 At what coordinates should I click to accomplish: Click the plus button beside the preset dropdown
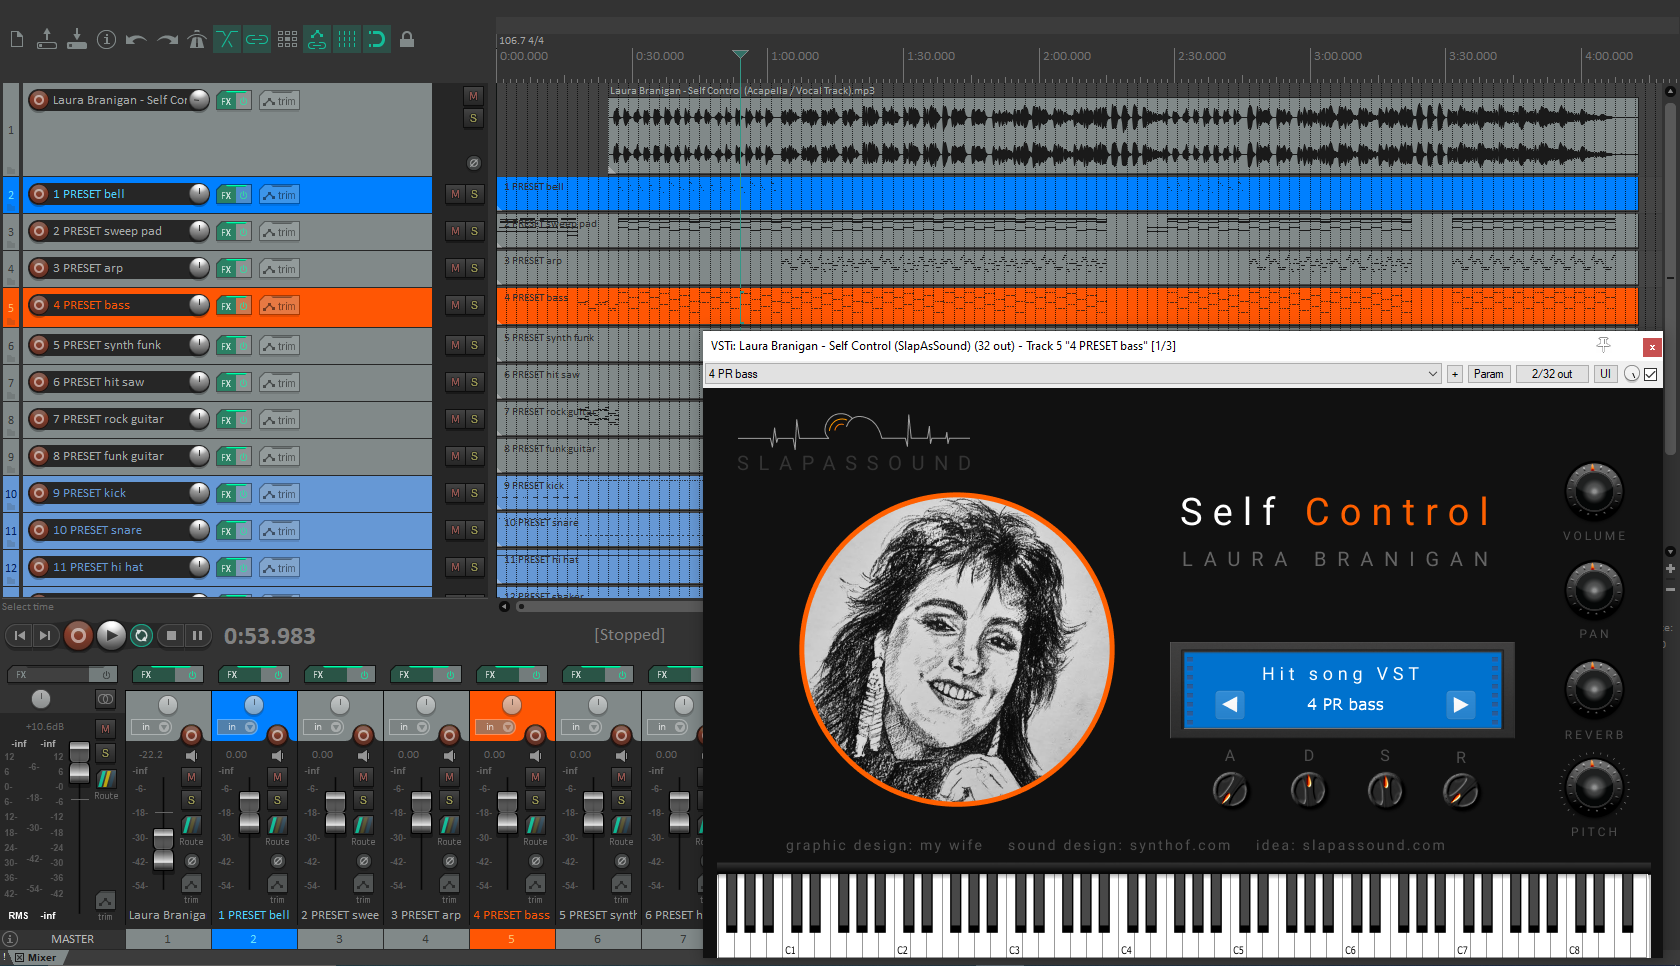pos(1455,374)
